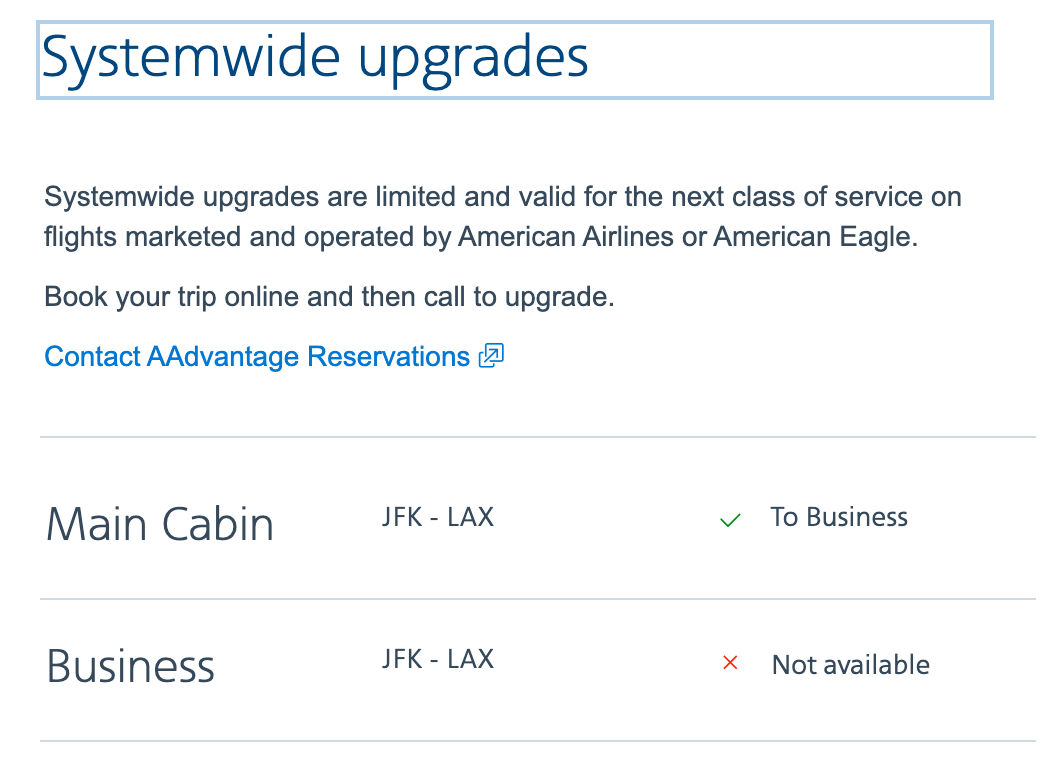Click the green checkmark next to To Business
Screen dimensions: 1042x758
[731, 519]
